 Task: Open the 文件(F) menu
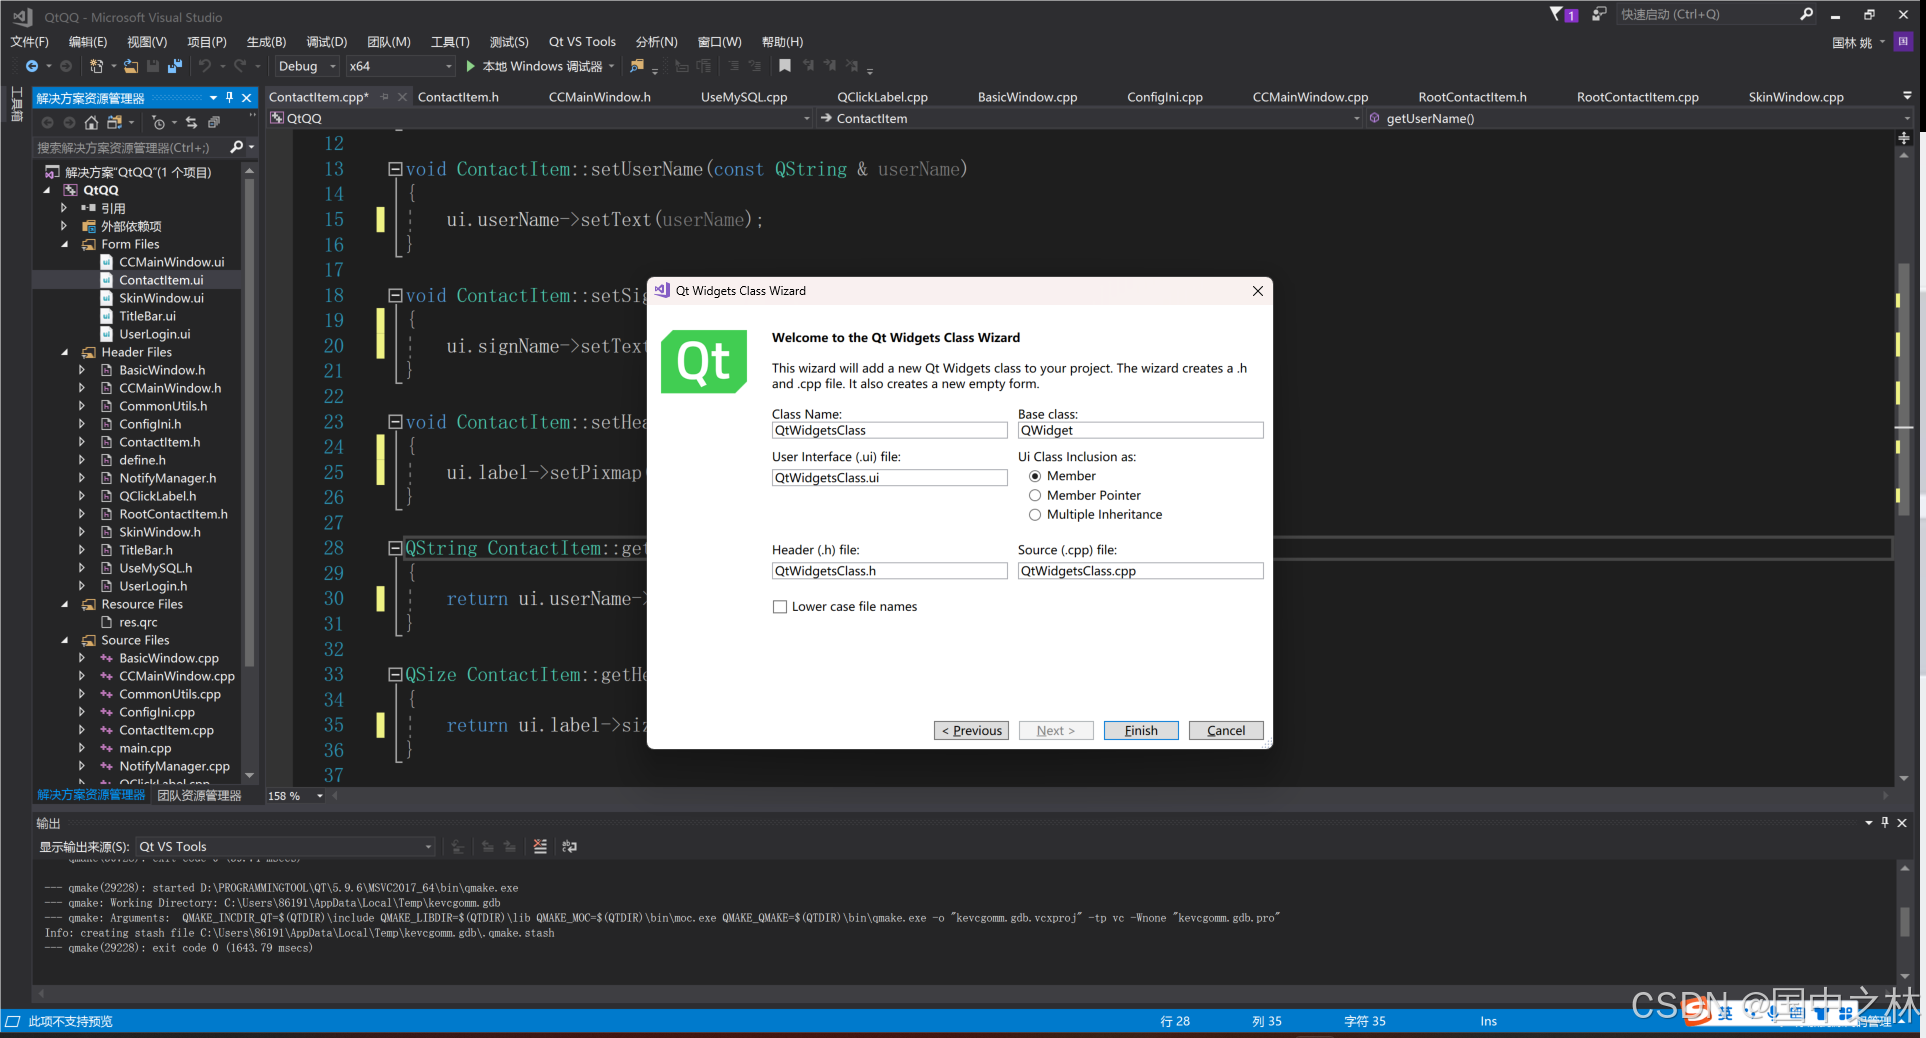click(x=29, y=41)
